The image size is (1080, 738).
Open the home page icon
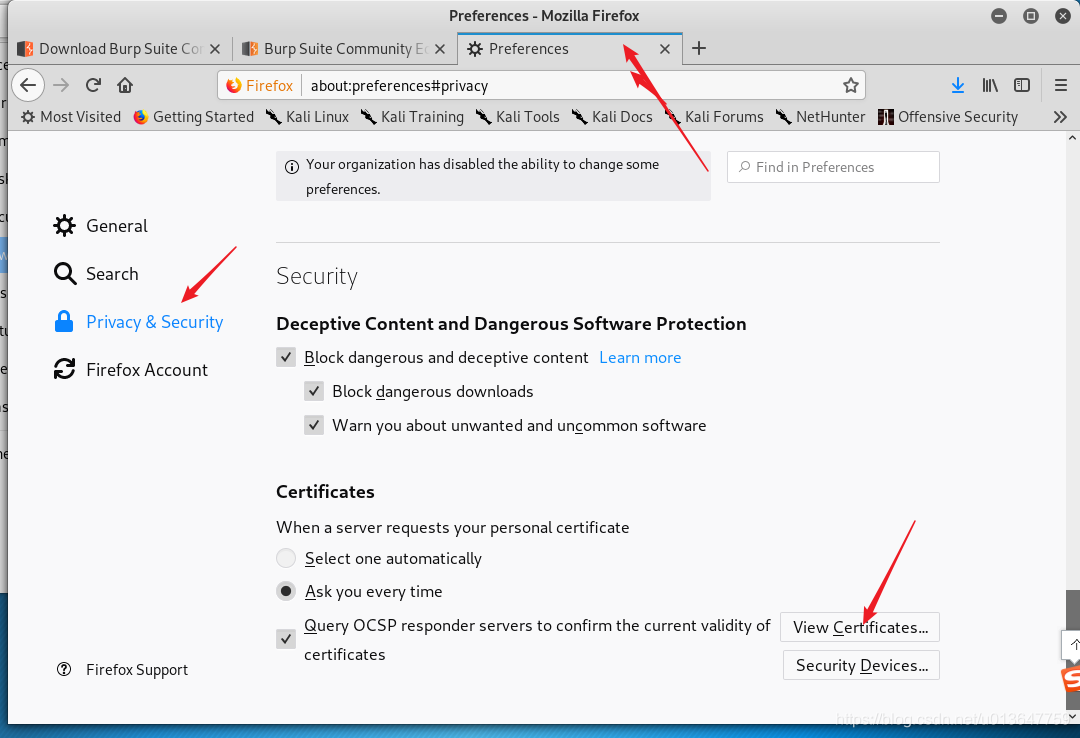pos(125,85)
